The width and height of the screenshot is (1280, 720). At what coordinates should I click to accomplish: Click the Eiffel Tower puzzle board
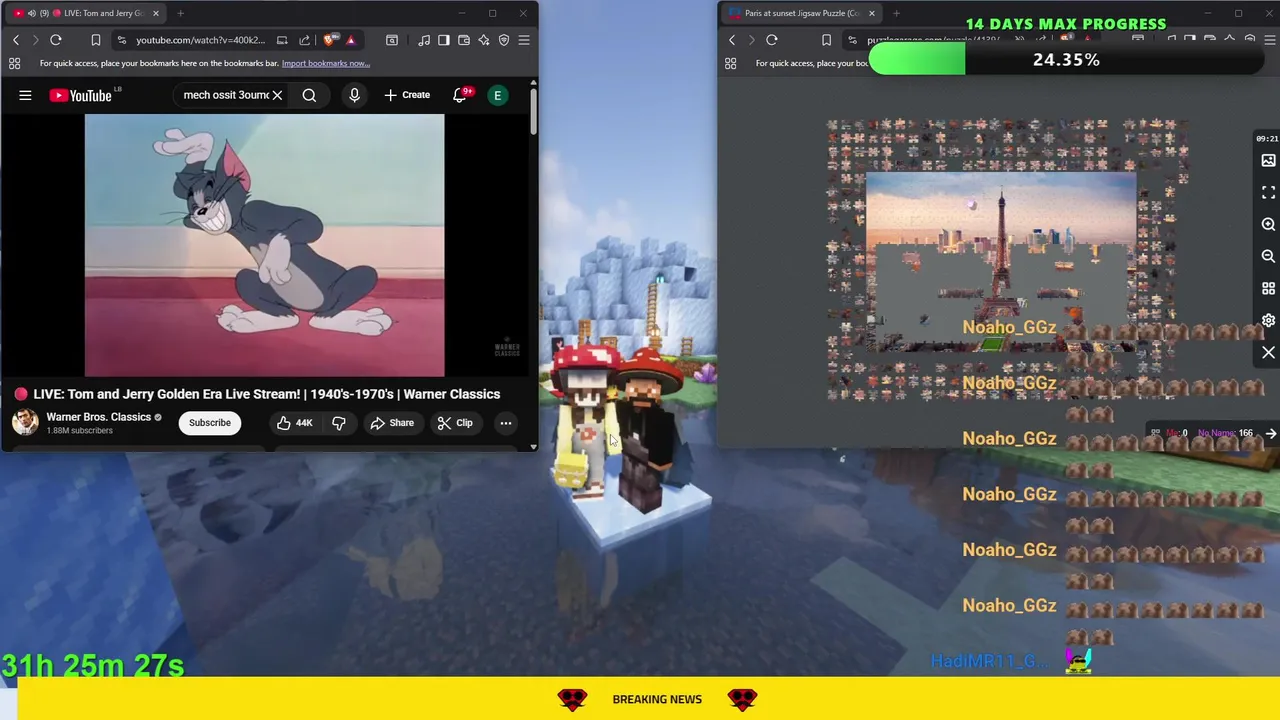pyautogui.click(x=1001, y=262)
